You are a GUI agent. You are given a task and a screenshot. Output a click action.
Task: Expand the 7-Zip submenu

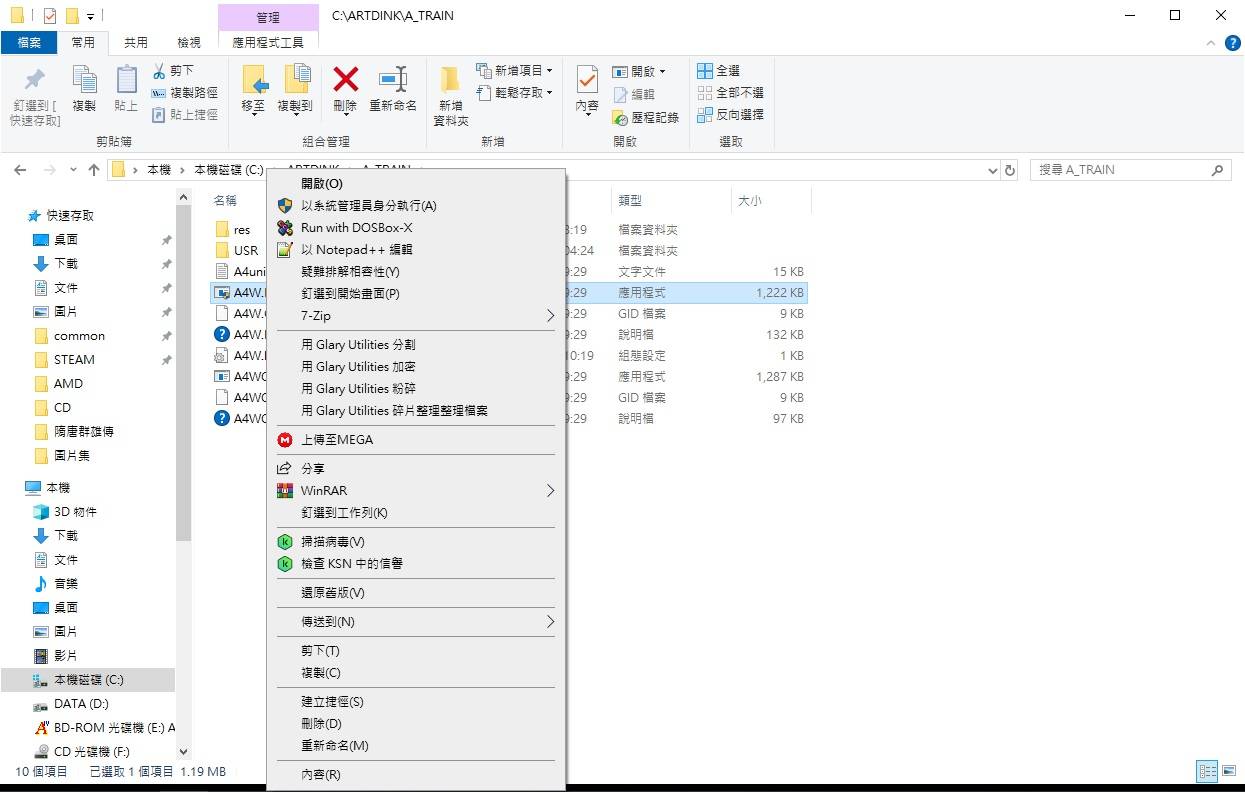[416, 316]
